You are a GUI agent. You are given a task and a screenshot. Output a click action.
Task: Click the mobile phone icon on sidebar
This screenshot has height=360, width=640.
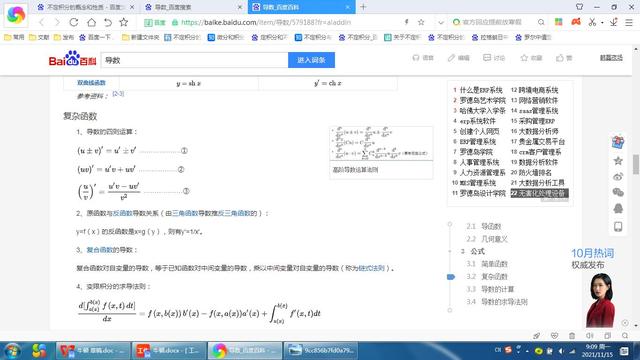coord(618,227)
